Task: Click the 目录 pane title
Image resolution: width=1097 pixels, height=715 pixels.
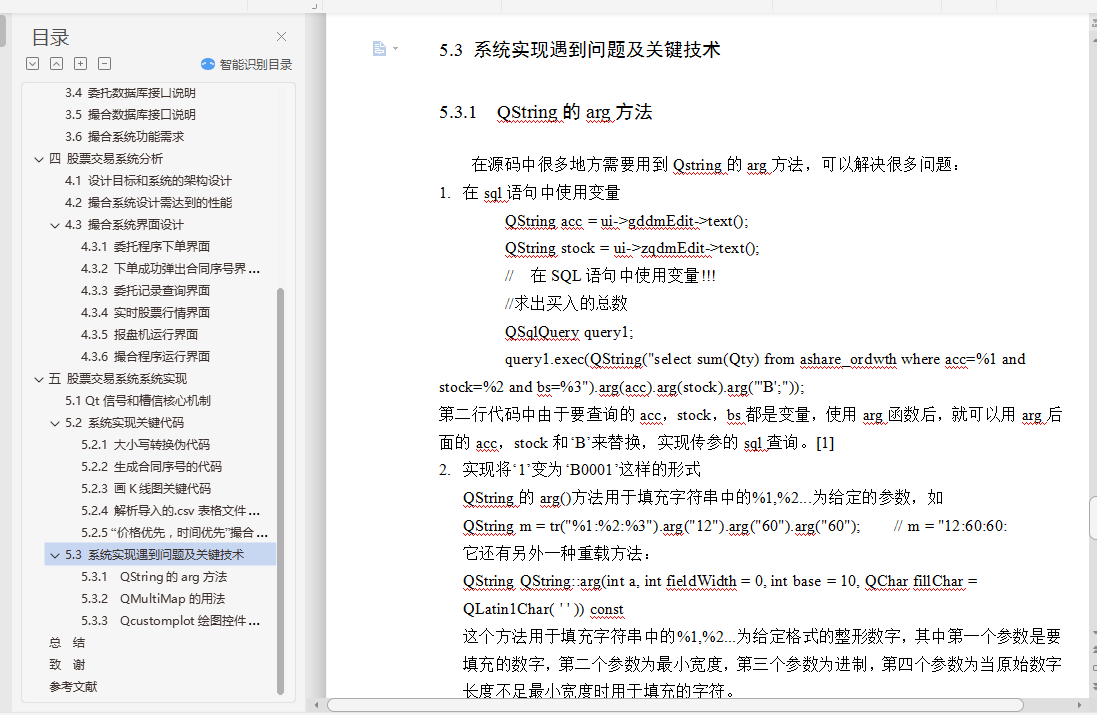Action: (x=50, y=37)
